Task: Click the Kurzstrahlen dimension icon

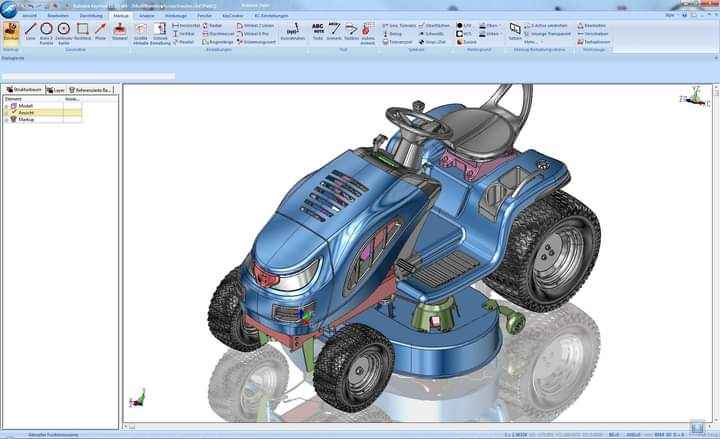Action: pos(292,31)
